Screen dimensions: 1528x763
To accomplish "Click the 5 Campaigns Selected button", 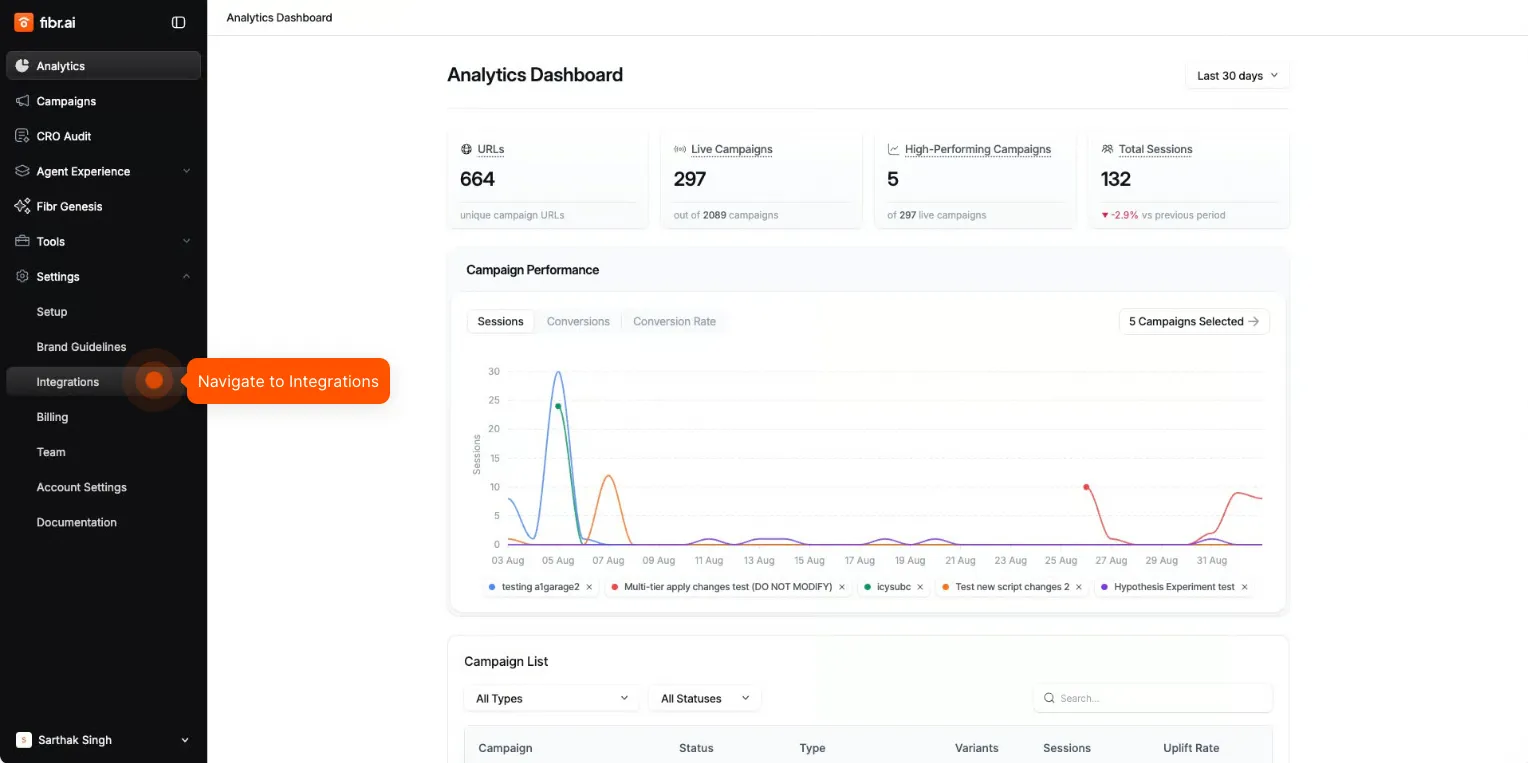I will click(x=1194, y=321).
